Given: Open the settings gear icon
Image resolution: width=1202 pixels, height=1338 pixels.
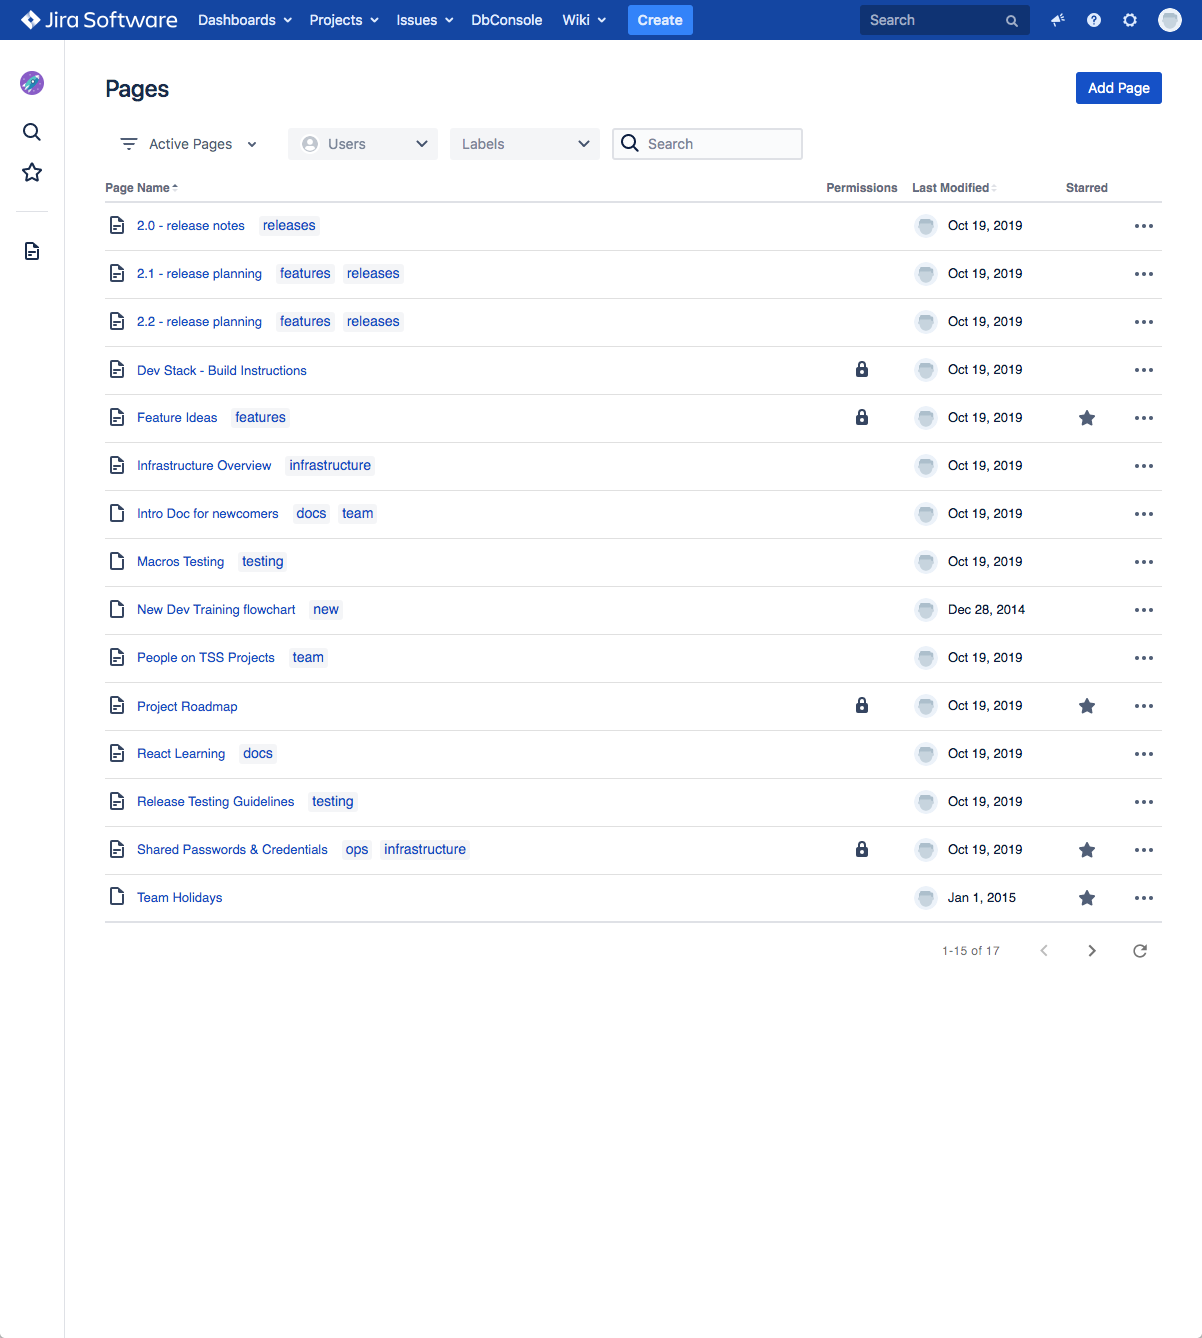Looking at the screenshot, I should click(x=1130, y=20).
